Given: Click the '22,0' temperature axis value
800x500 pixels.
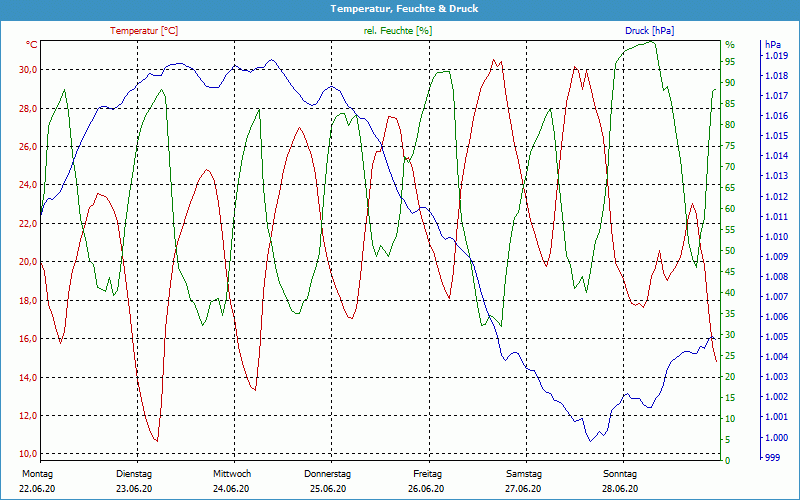Looking at the screenshot, I should [x=28, y=223].
